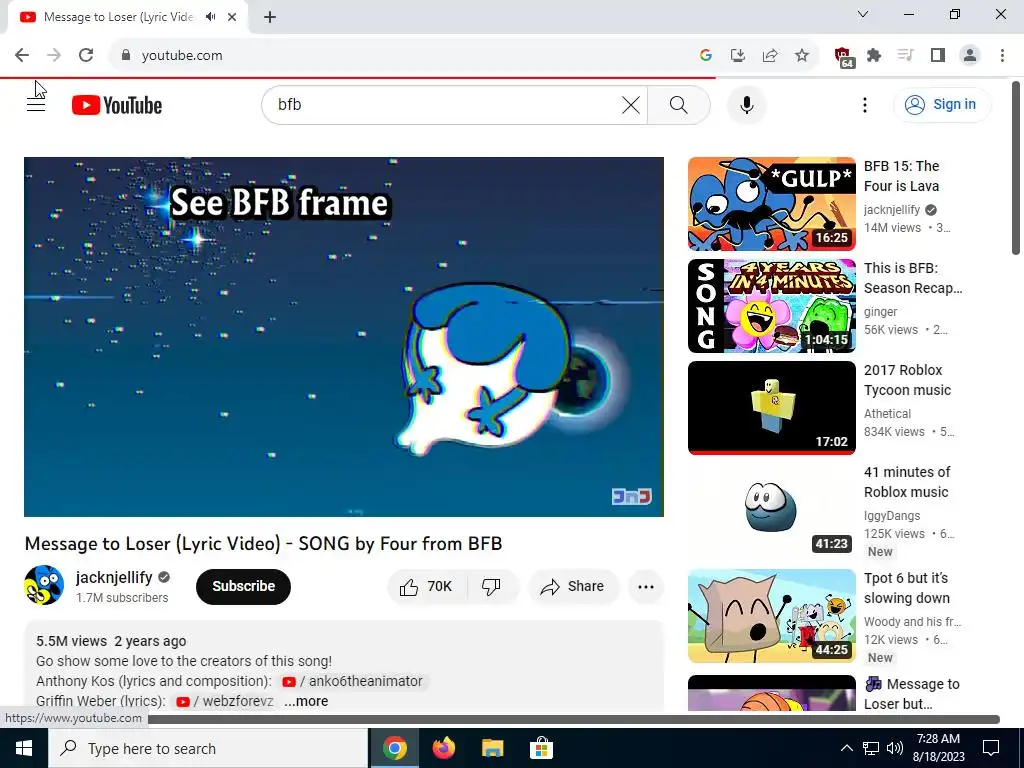
Task: Click the page vertical scrollbar
Action: (1016, 169)
